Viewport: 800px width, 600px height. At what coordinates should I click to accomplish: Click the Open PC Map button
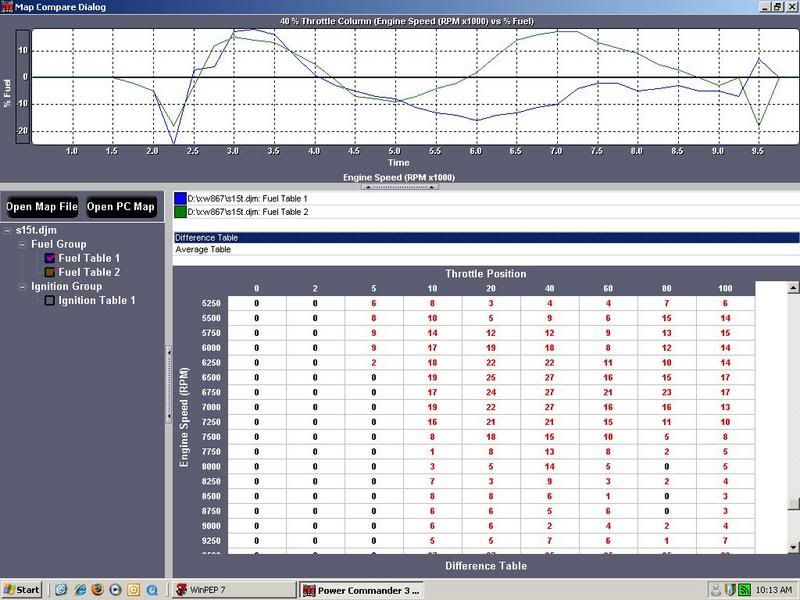pos(120,207)
